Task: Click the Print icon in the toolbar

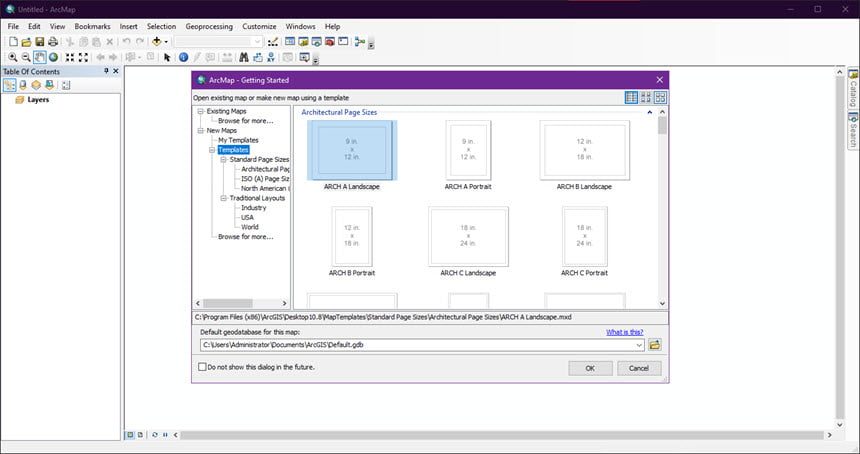Action: 53,42
